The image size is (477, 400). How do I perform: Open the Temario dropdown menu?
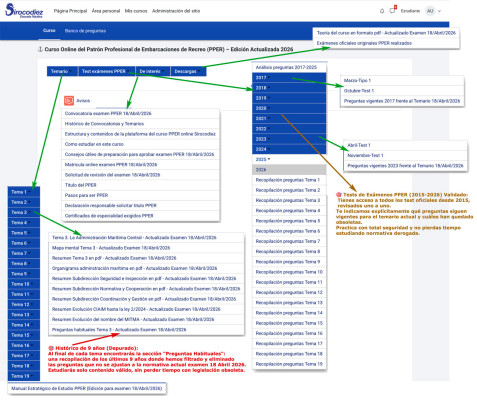point(62,71)
